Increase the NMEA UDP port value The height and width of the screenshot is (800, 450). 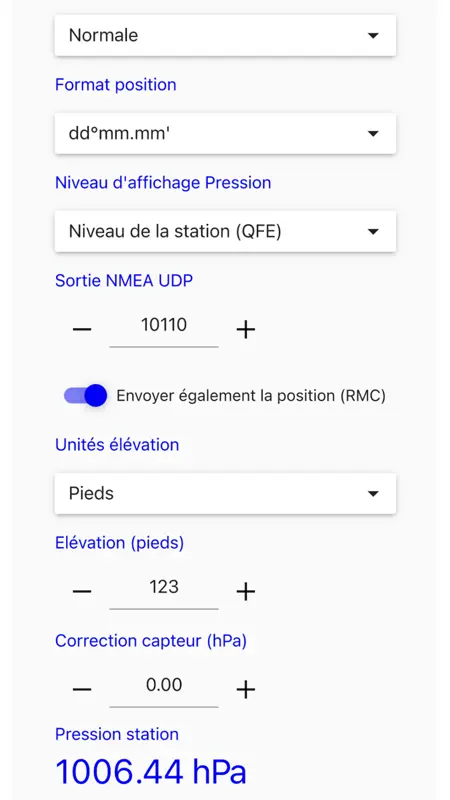pyautogui.click(x=245, y=330)
